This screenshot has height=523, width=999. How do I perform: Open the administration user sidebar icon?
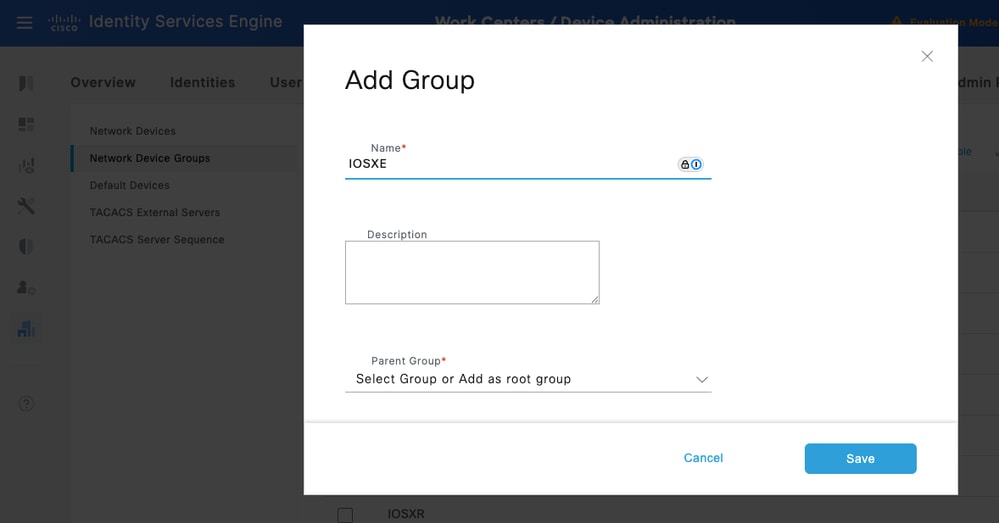click(x=26, y=287)
